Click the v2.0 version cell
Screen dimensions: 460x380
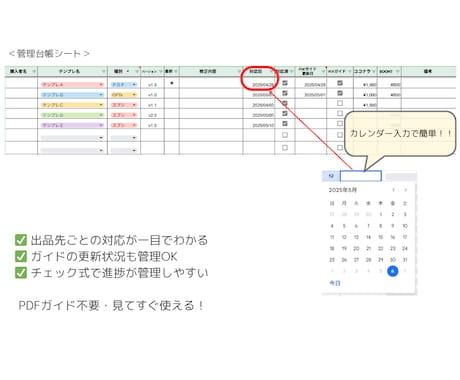coord(152,115)
